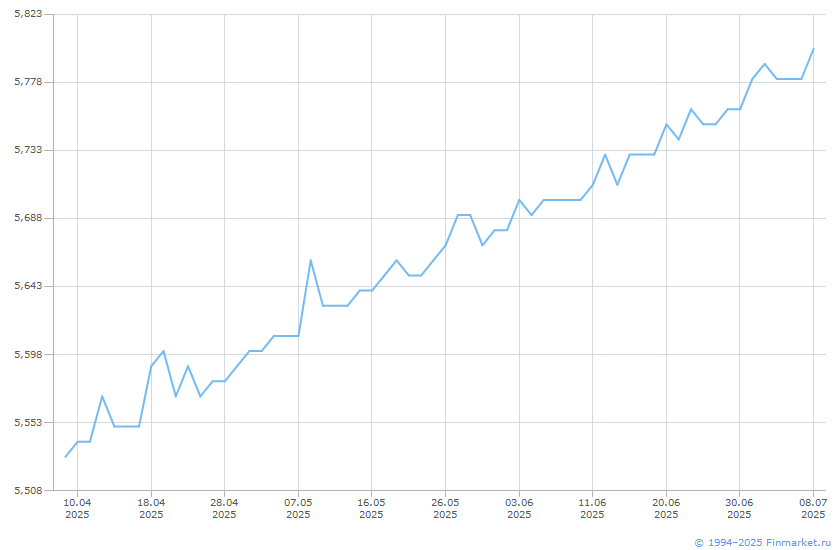Click the 11.06 2025 date label
The width and height of the screenshot is (840, 550).
pyautogui.click(x=592, y=509)
